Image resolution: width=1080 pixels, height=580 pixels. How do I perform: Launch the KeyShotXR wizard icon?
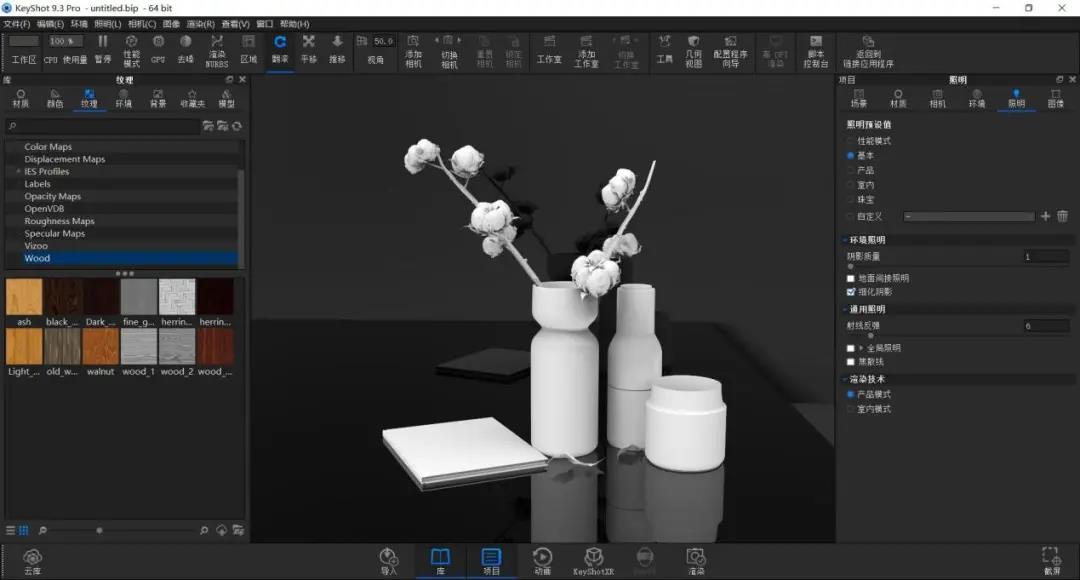point(593,561)
